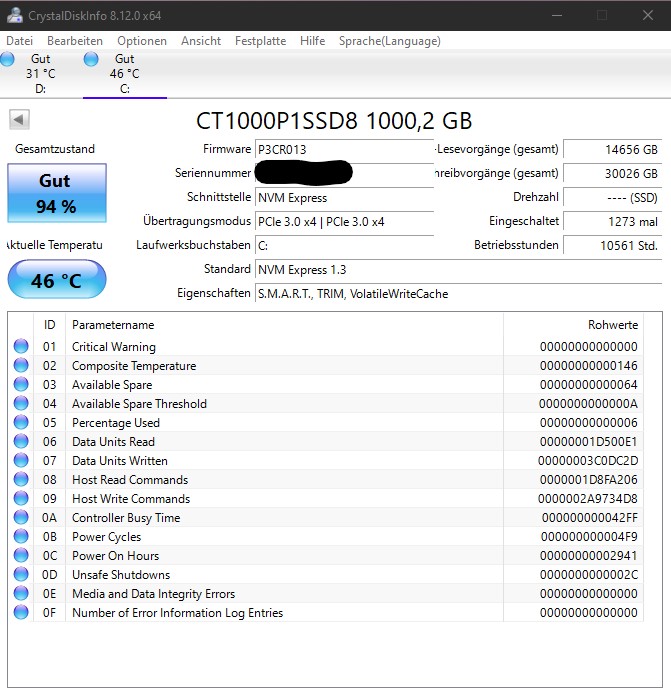The height and width of the screenshot is (696, 671).
Task: Click the Lesevorgänge value 14656 GB
Action: [x=612, y=150]
